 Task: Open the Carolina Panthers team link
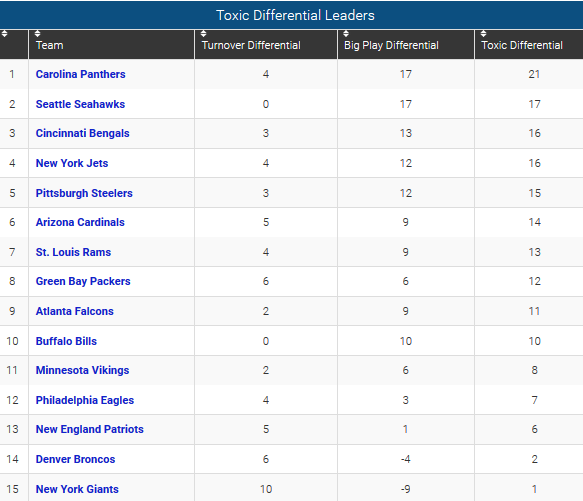coord(80,74)
